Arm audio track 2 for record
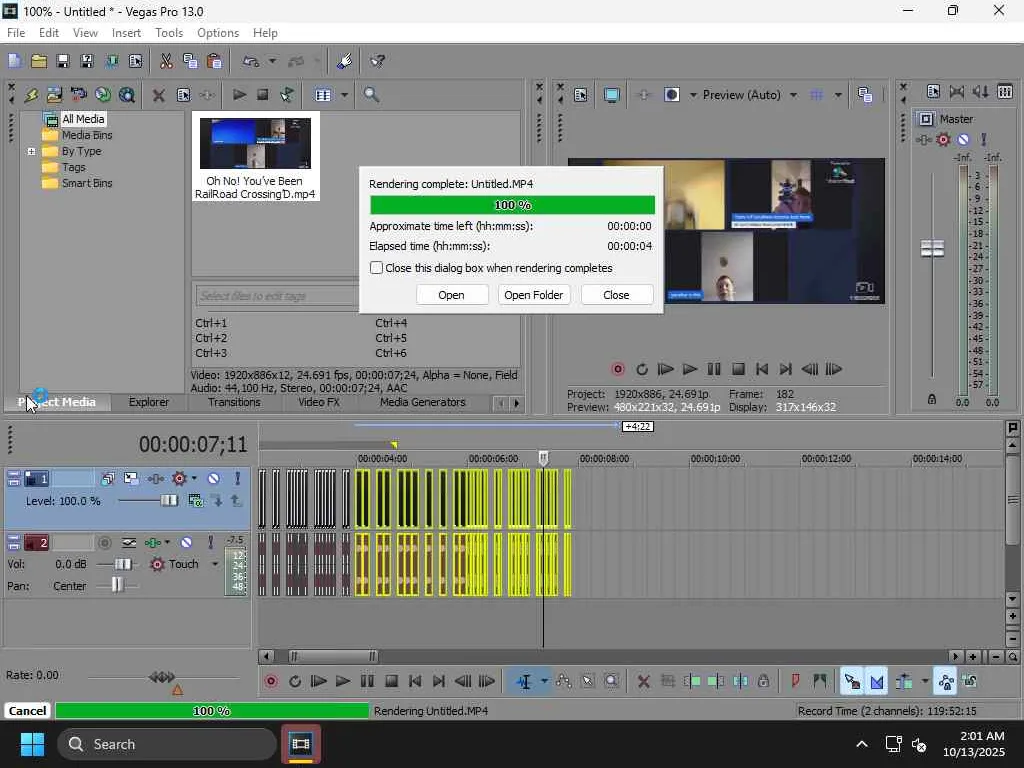This screenshot has width=1024, height=768. coord(104,543)
